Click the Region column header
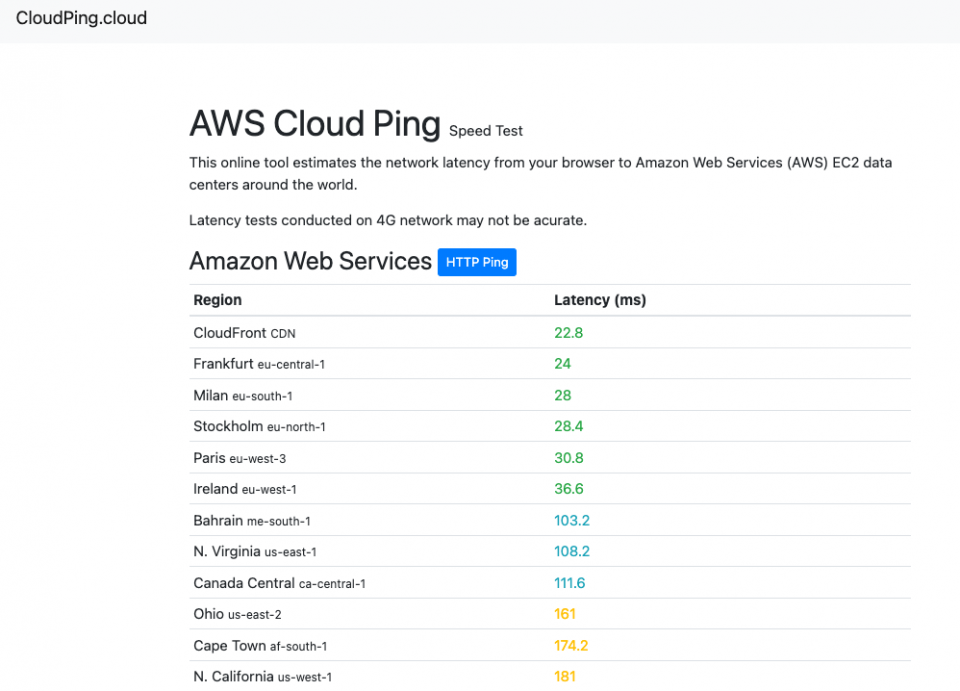The image size is (960, 691). 218,300
